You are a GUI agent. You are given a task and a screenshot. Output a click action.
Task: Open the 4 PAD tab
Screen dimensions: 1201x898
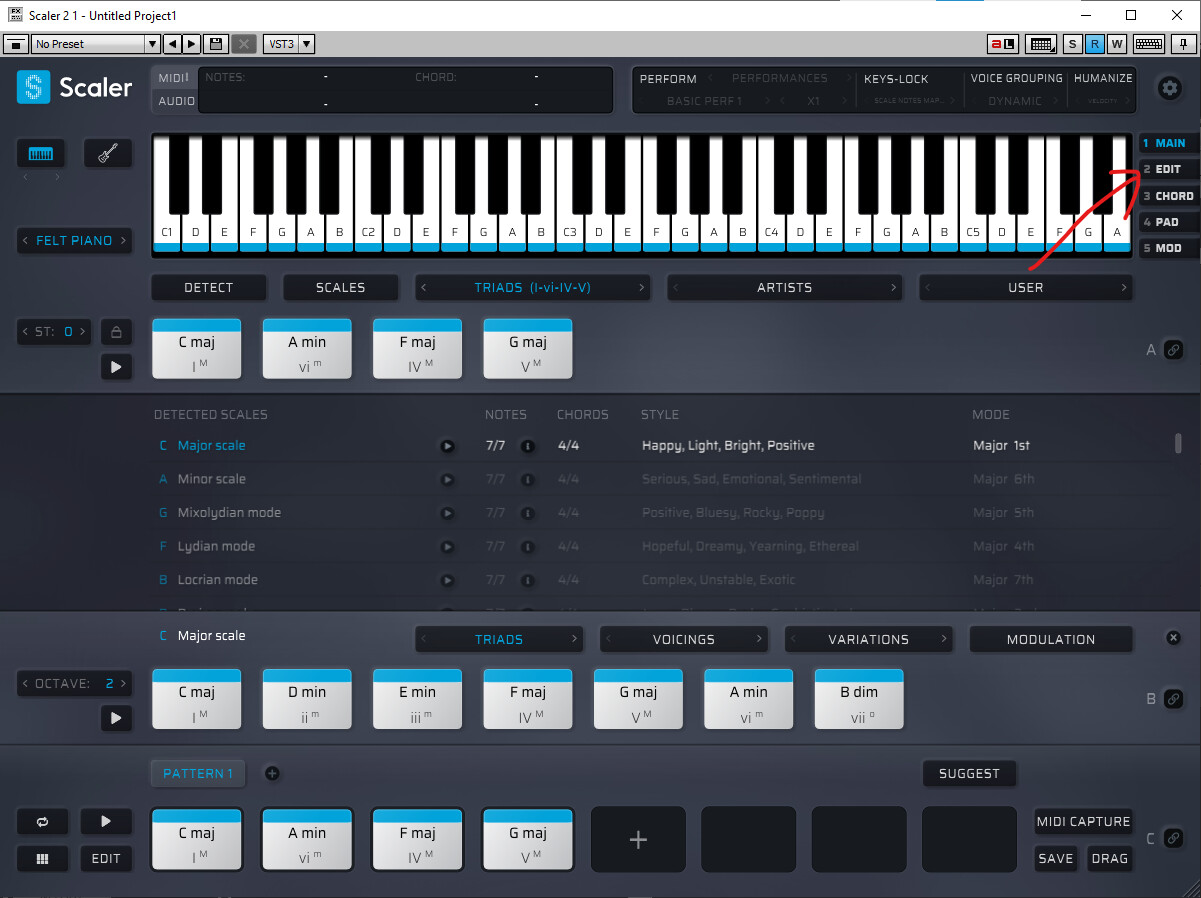pyautogui.click(x=1167, y=222)
